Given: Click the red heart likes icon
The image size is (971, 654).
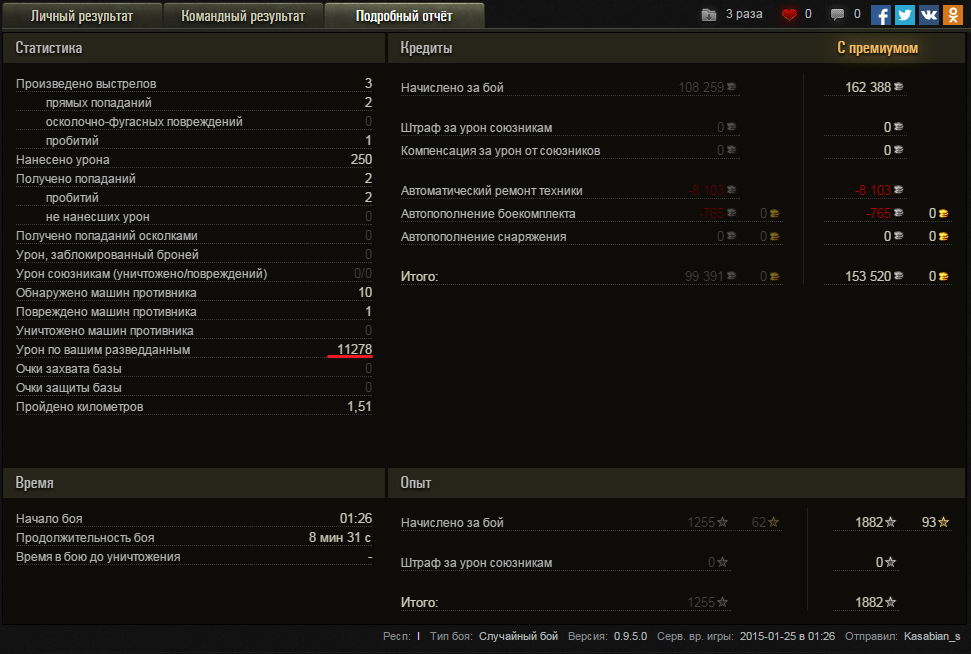Looking at the screenshot, I should tap(789, 14).
